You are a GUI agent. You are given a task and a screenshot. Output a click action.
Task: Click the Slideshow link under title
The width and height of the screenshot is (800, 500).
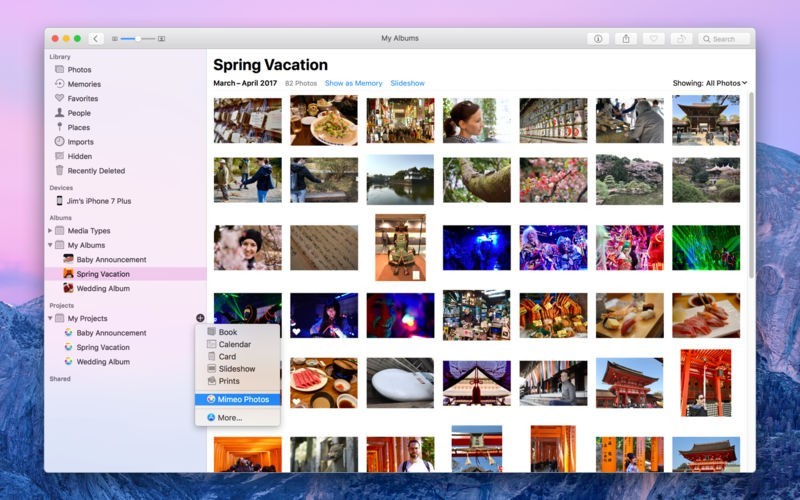point(407,83)
